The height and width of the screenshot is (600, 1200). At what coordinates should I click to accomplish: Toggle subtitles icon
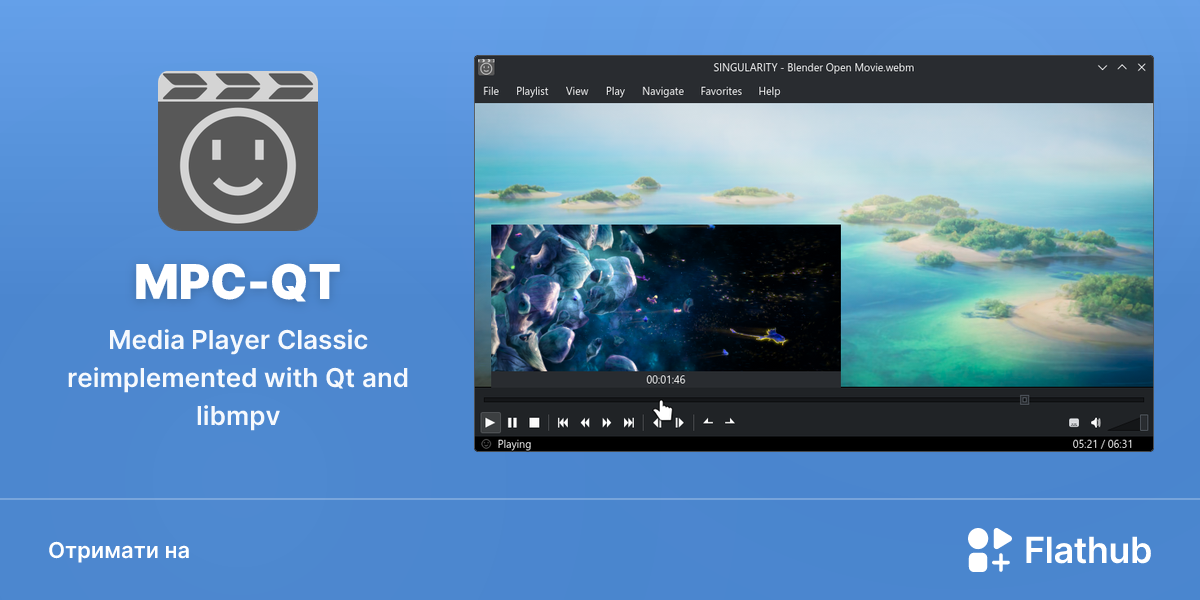click(x=1074, y=423)
